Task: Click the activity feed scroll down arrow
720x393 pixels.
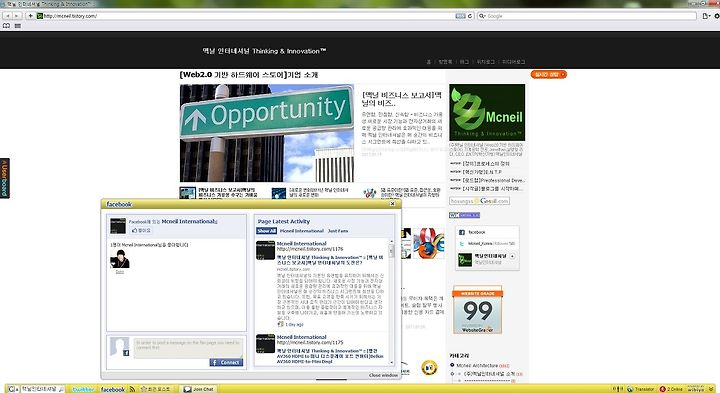Action: pyautogui.click(x=392, y=362)
